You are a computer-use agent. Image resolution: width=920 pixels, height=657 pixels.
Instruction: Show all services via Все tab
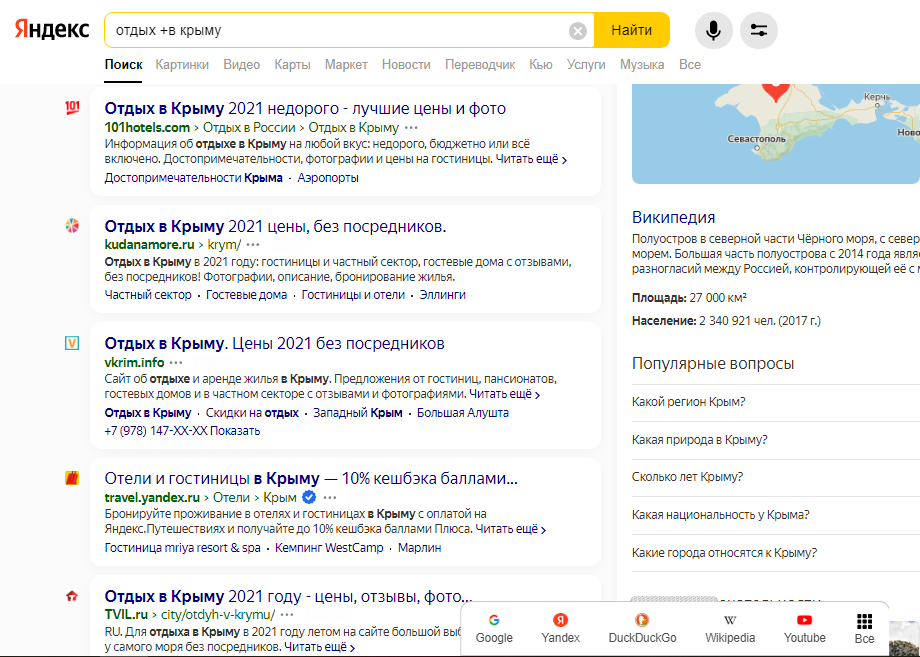(690, 65)
